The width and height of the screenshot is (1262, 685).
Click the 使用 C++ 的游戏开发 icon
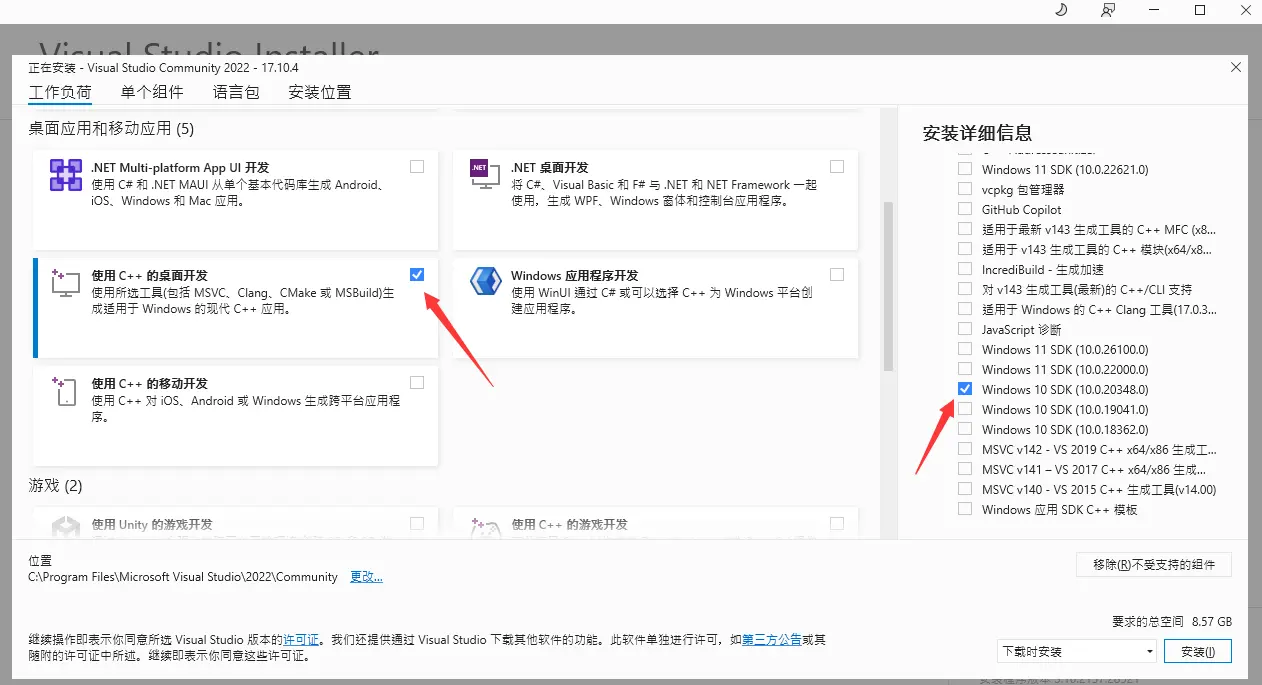click(485, 530)
